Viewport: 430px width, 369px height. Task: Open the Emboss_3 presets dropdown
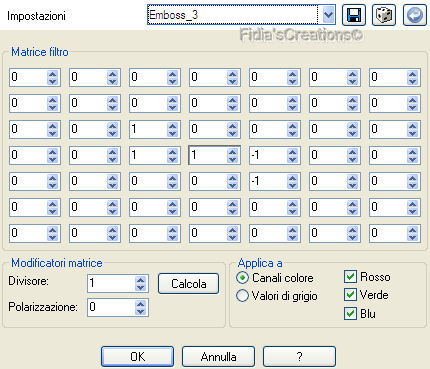pos(328,15)
